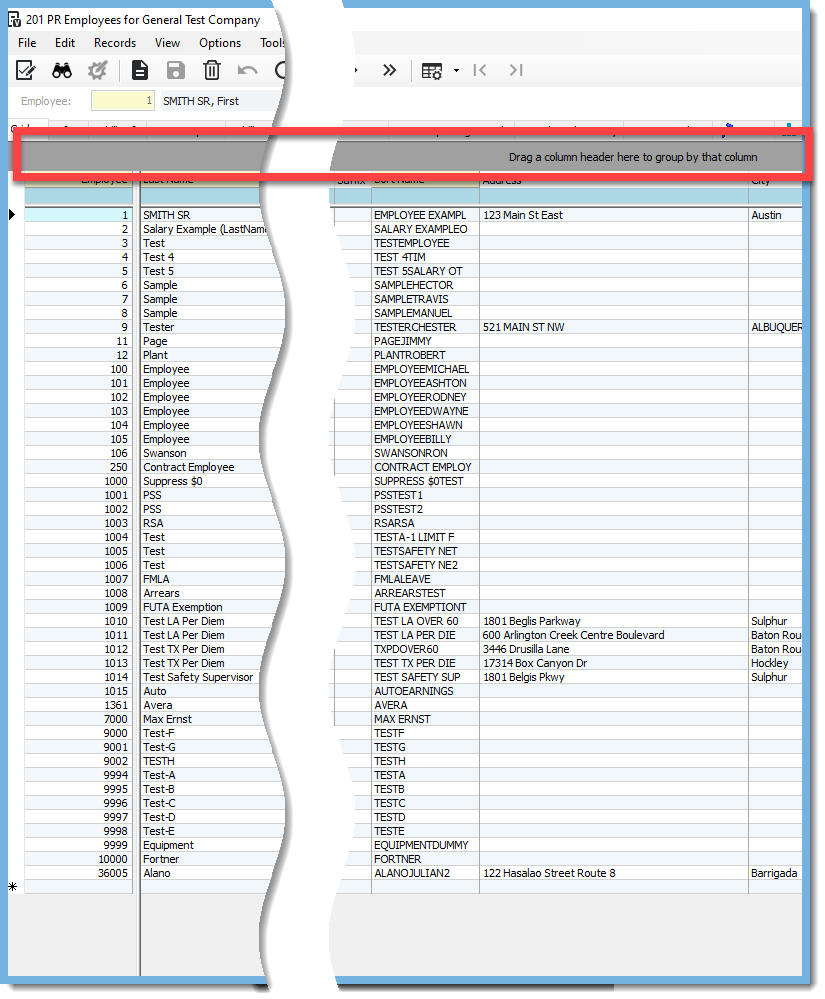Click the application icon in title bar
The height and width of the screenshot is (999, 825).
(x=14, y=20)
